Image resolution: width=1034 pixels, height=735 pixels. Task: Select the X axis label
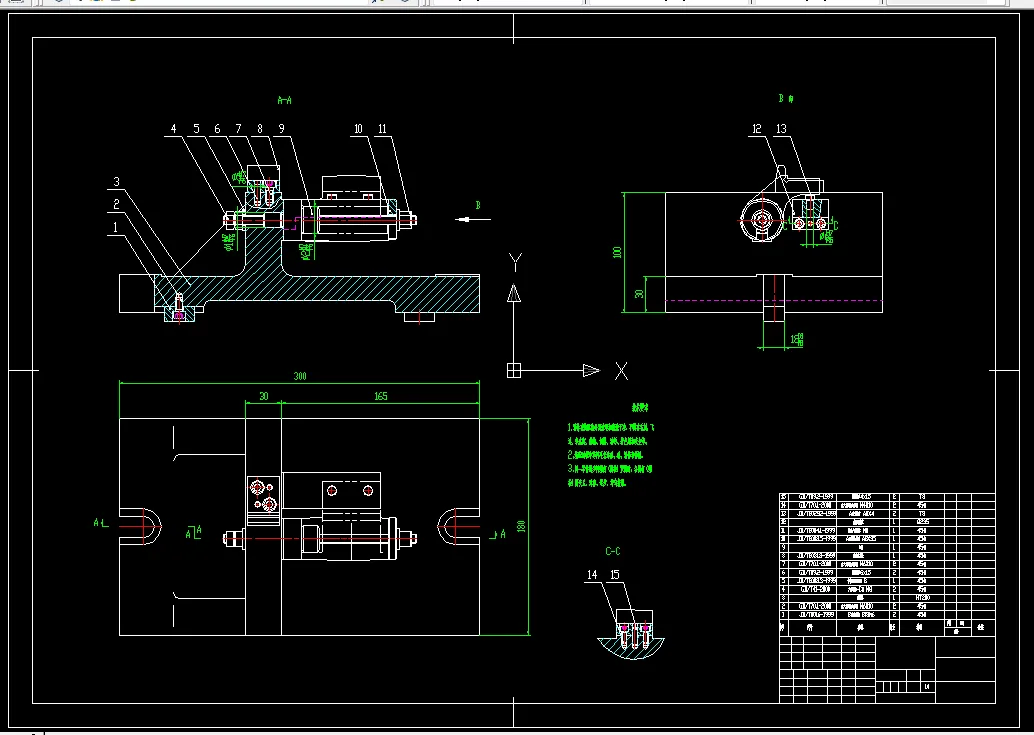point(621,371)
